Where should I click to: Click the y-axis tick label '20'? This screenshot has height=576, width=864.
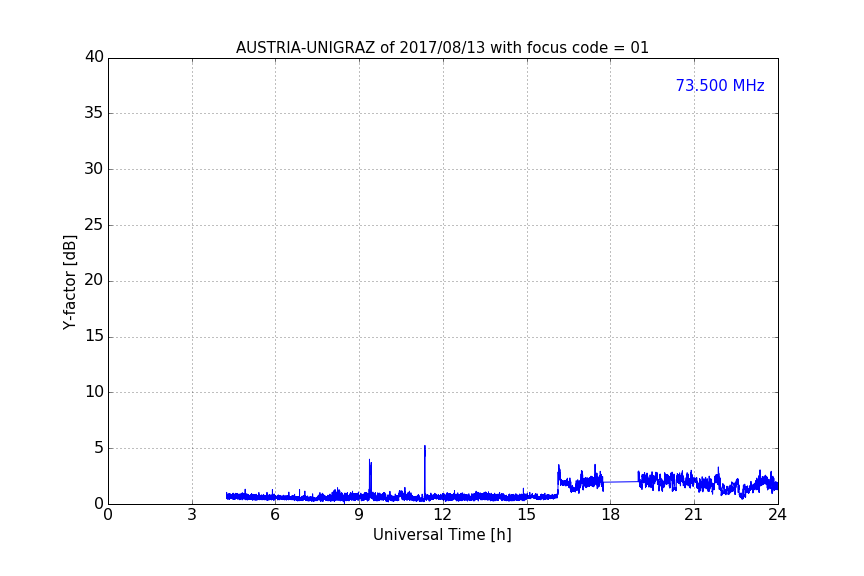tap(94, 280)
